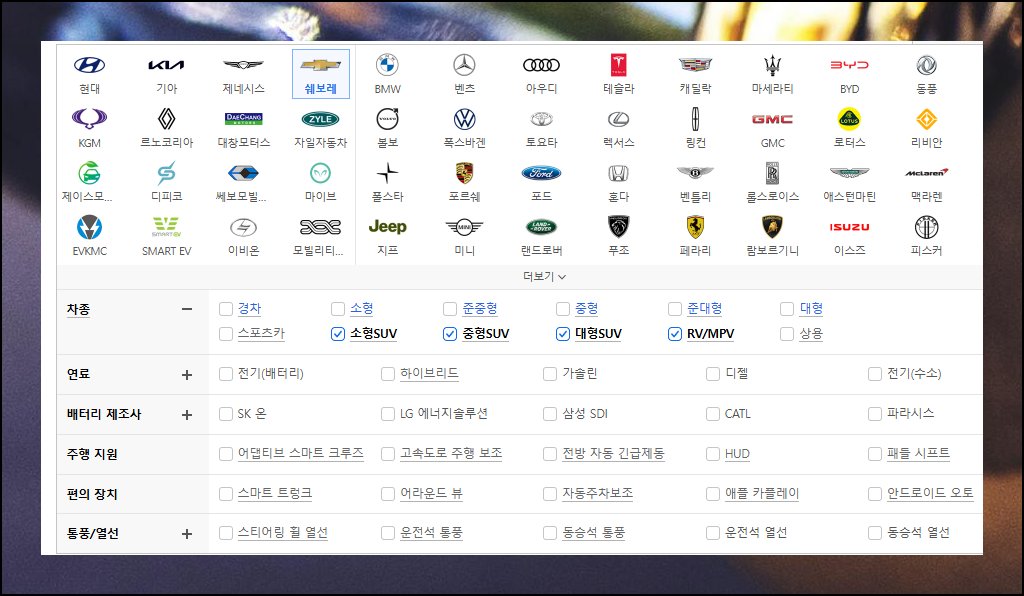Enable the 전기(배터리) fuel checkbox

226,374
